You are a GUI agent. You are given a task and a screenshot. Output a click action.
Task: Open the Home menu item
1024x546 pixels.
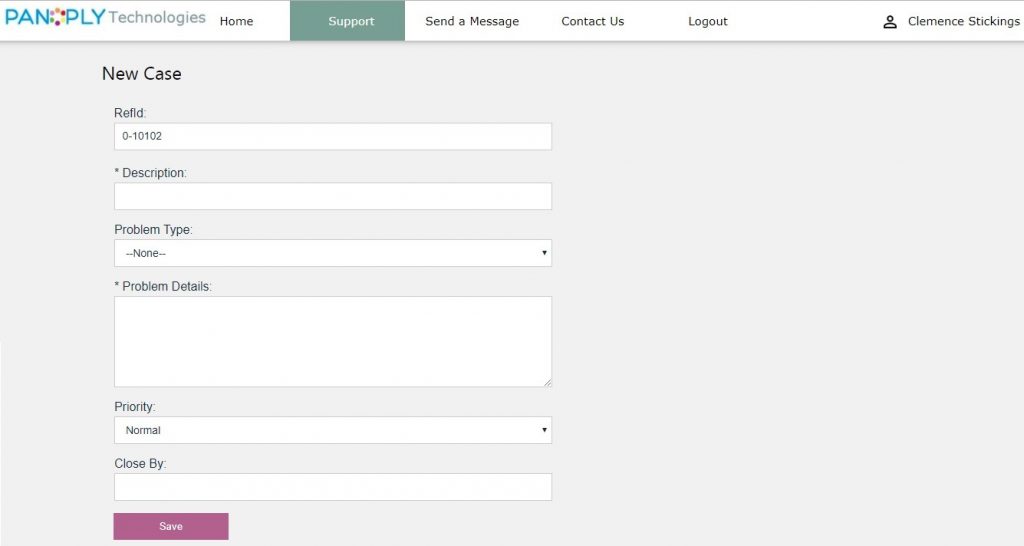236,21
